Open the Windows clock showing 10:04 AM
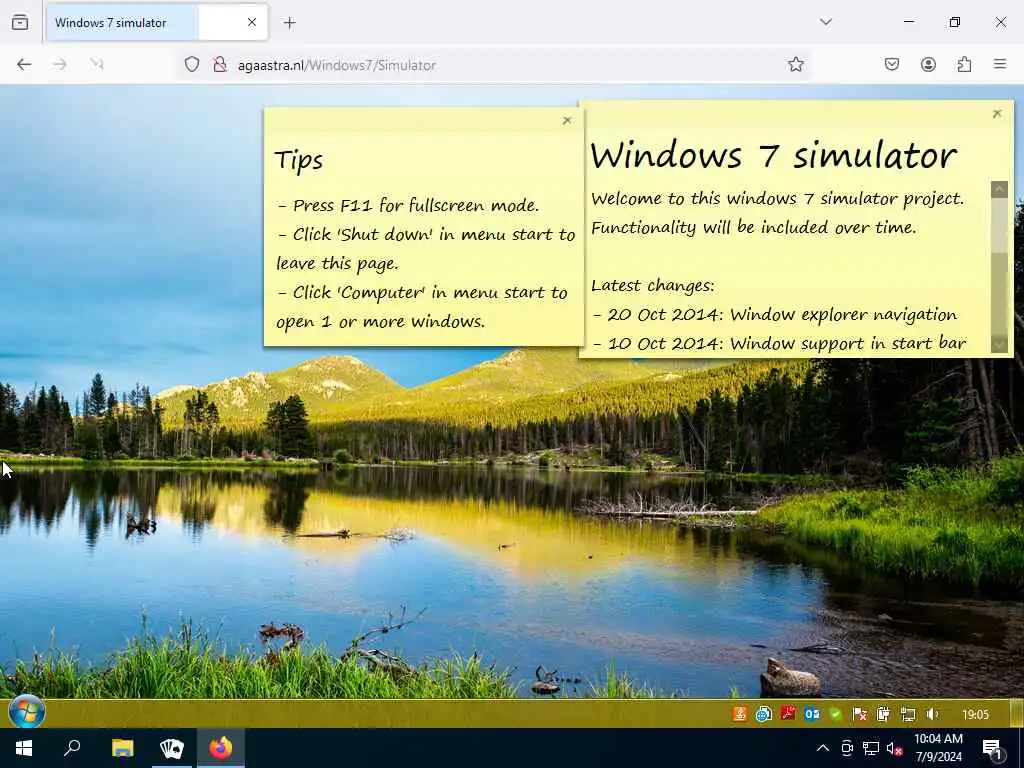1024x768 pixels. point(938,748)
